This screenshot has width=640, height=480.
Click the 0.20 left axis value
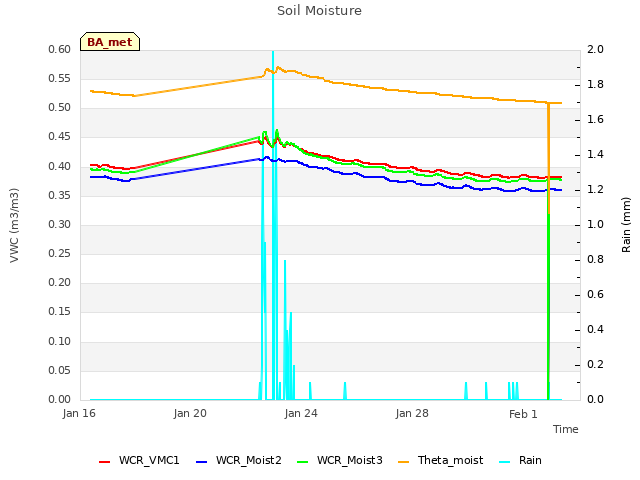(60, 282)
